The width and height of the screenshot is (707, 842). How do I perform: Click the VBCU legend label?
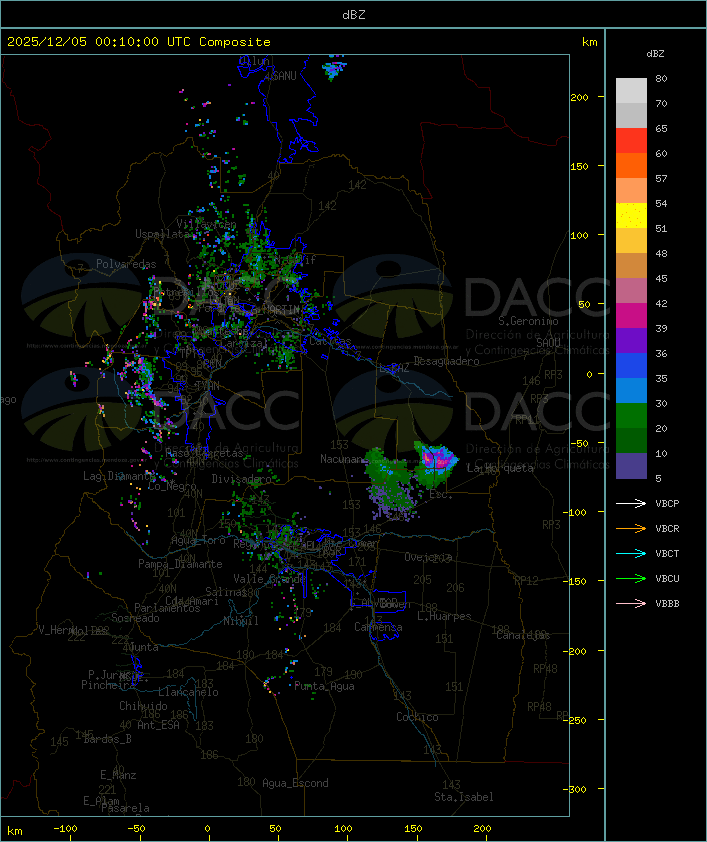(x=667, y=579)
